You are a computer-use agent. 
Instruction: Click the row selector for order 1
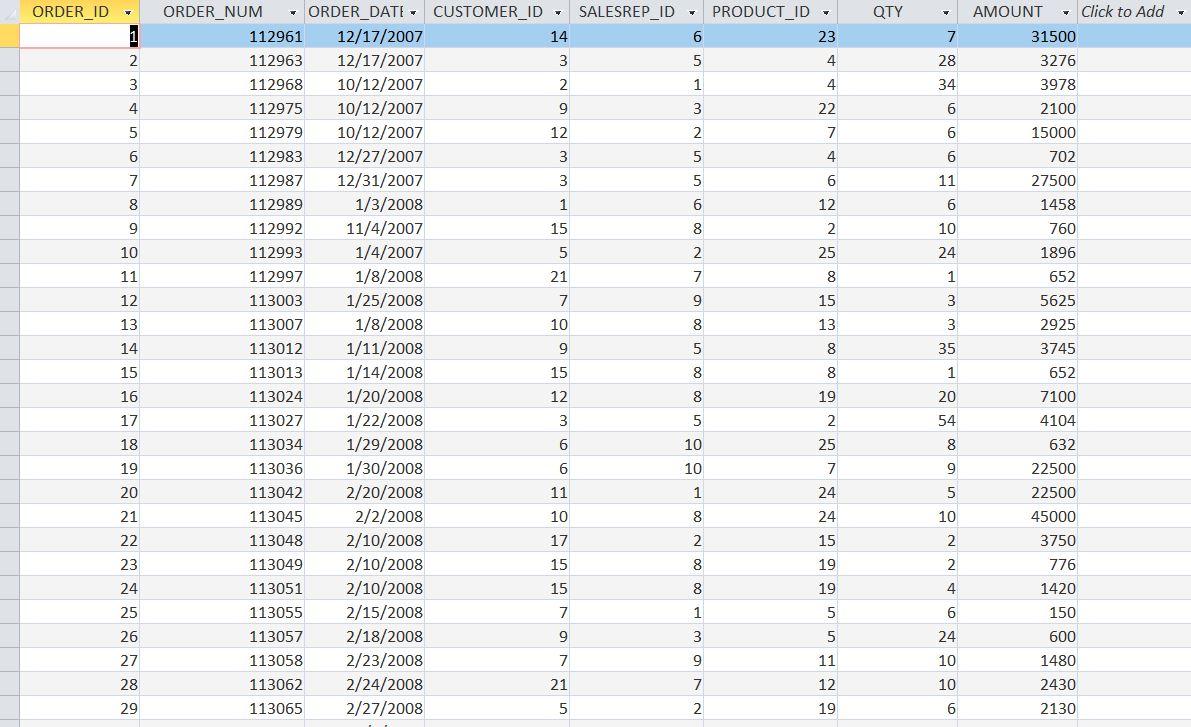10,36
